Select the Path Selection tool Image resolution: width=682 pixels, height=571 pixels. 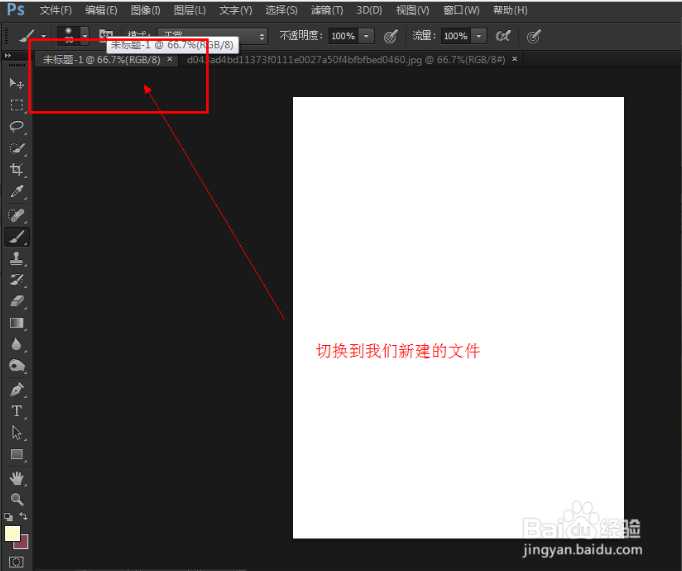17,433
